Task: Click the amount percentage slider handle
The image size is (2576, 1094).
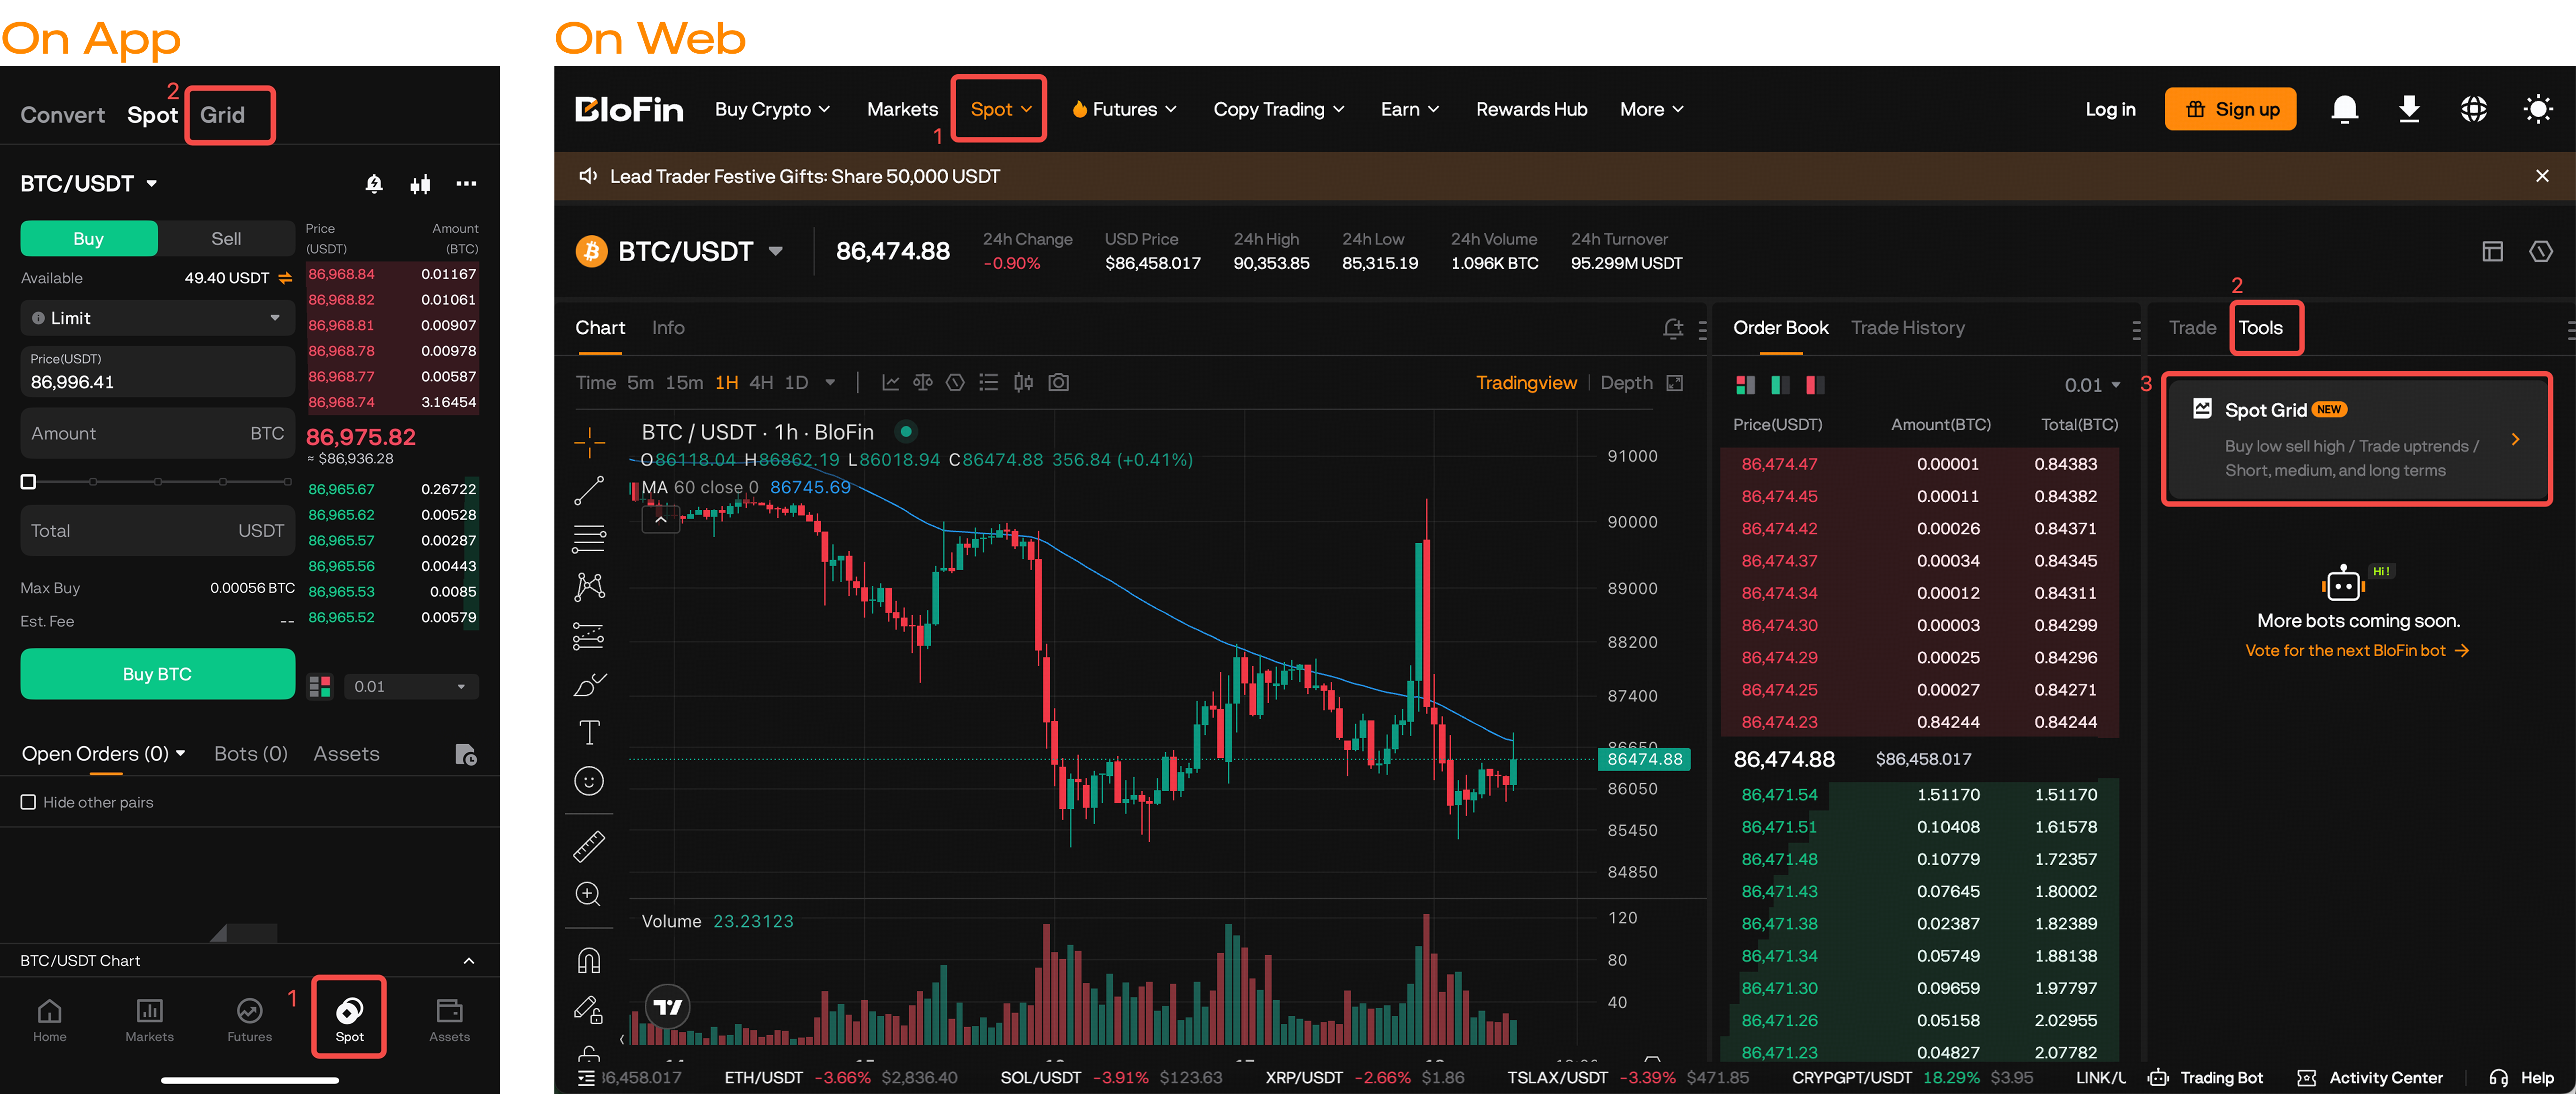Action: 28,482
